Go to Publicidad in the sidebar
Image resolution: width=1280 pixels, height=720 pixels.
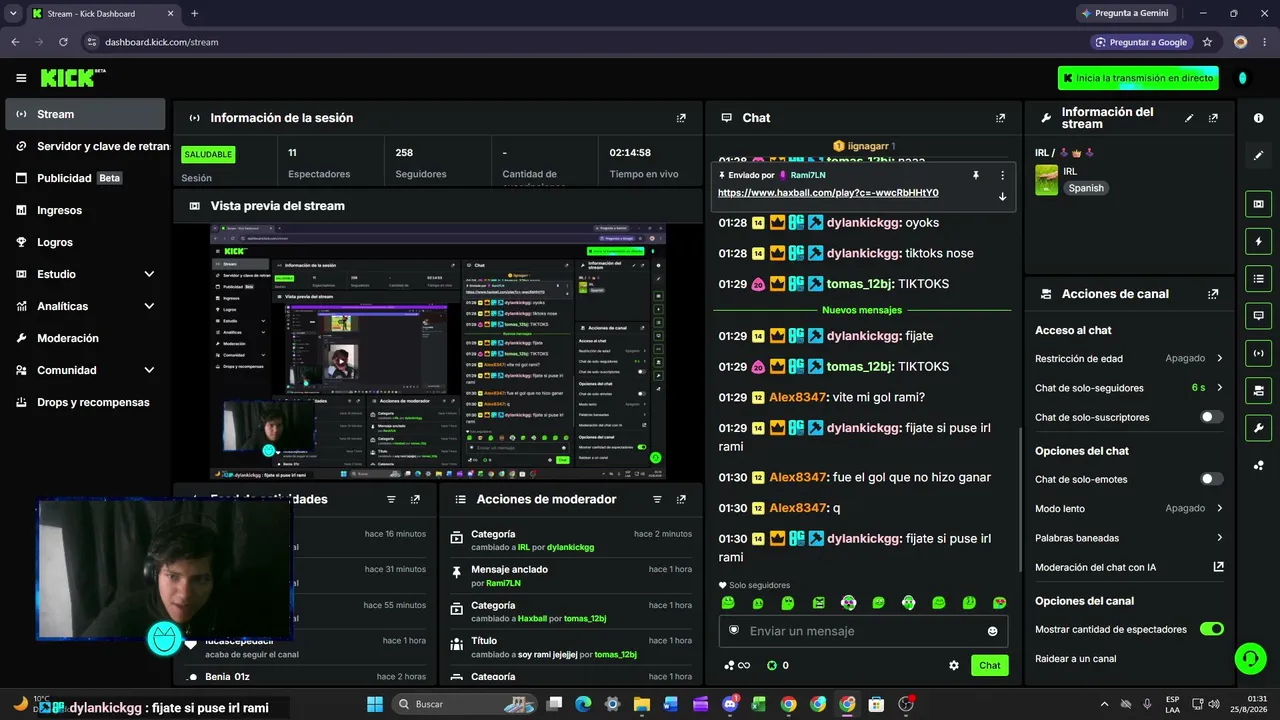(x=85, y=178)
